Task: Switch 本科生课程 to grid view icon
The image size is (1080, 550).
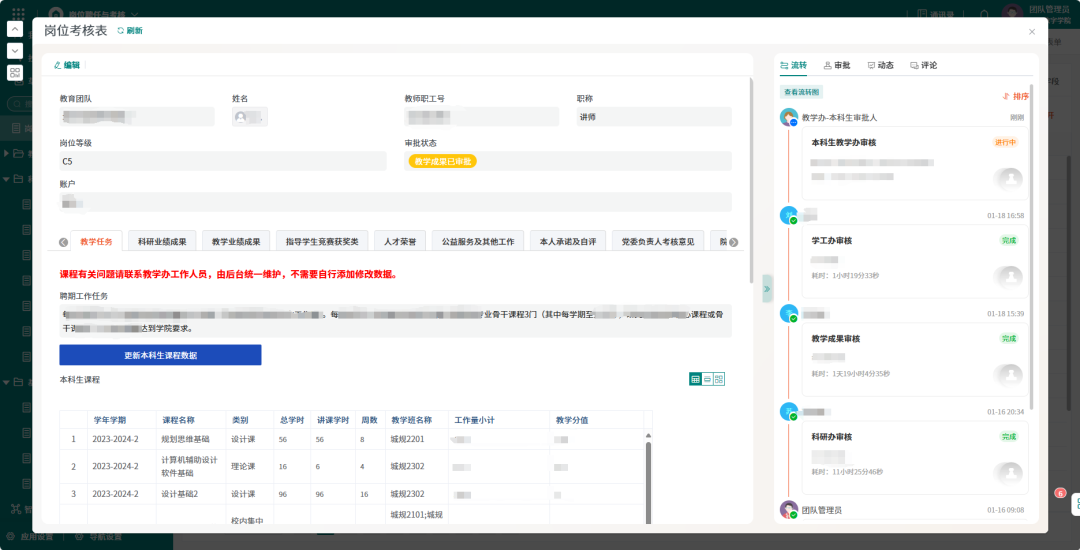Action: pos(719,379)
